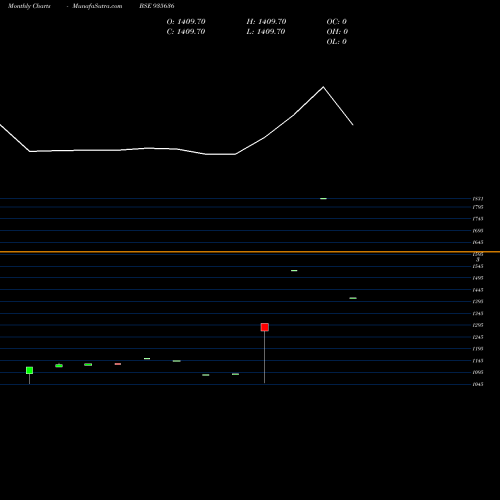500x500 pixels.
Task: Select the H: 1409.70 high value
Action: tap(266, 22)
